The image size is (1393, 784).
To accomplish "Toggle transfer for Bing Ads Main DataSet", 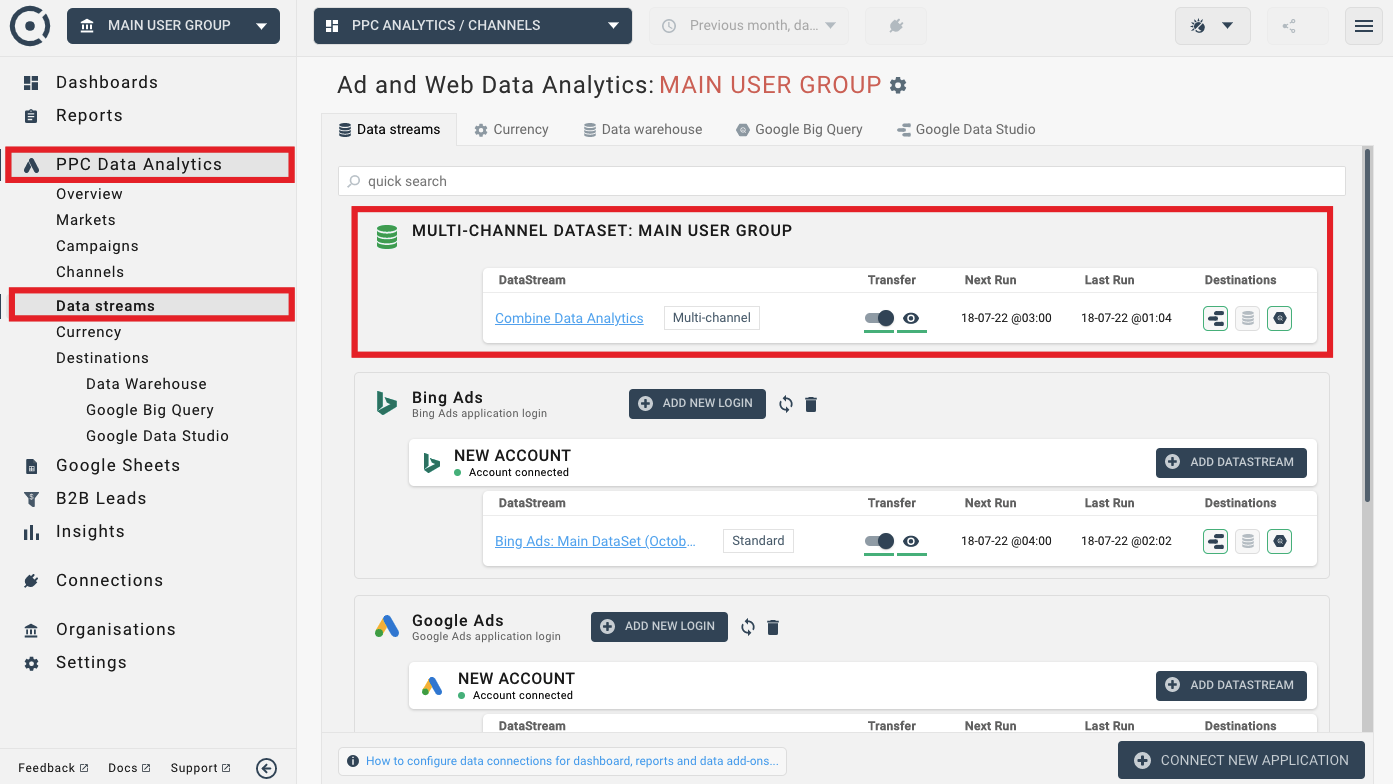I will [x=879, y=541].
